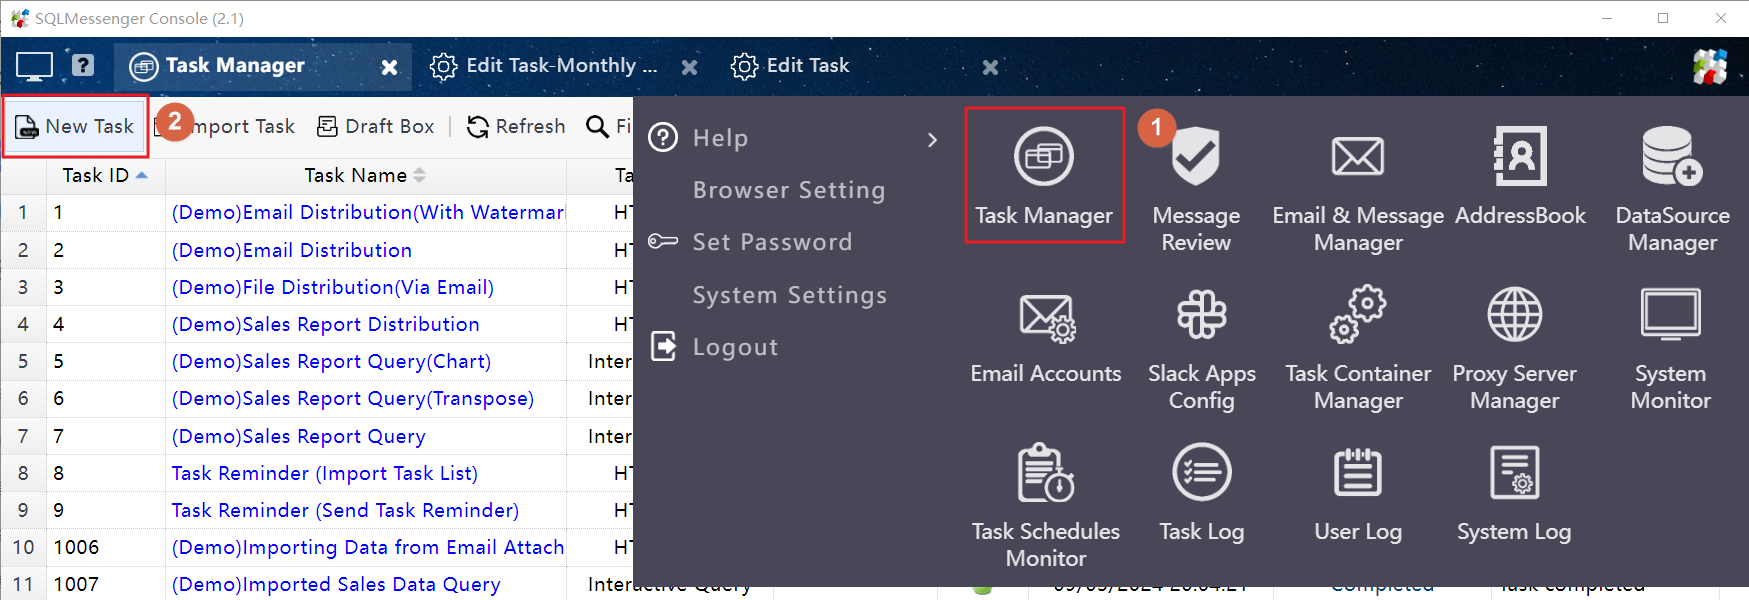Open Slack Apps Config
This screenshot has width=1749, height=600.
point(1202,349)
